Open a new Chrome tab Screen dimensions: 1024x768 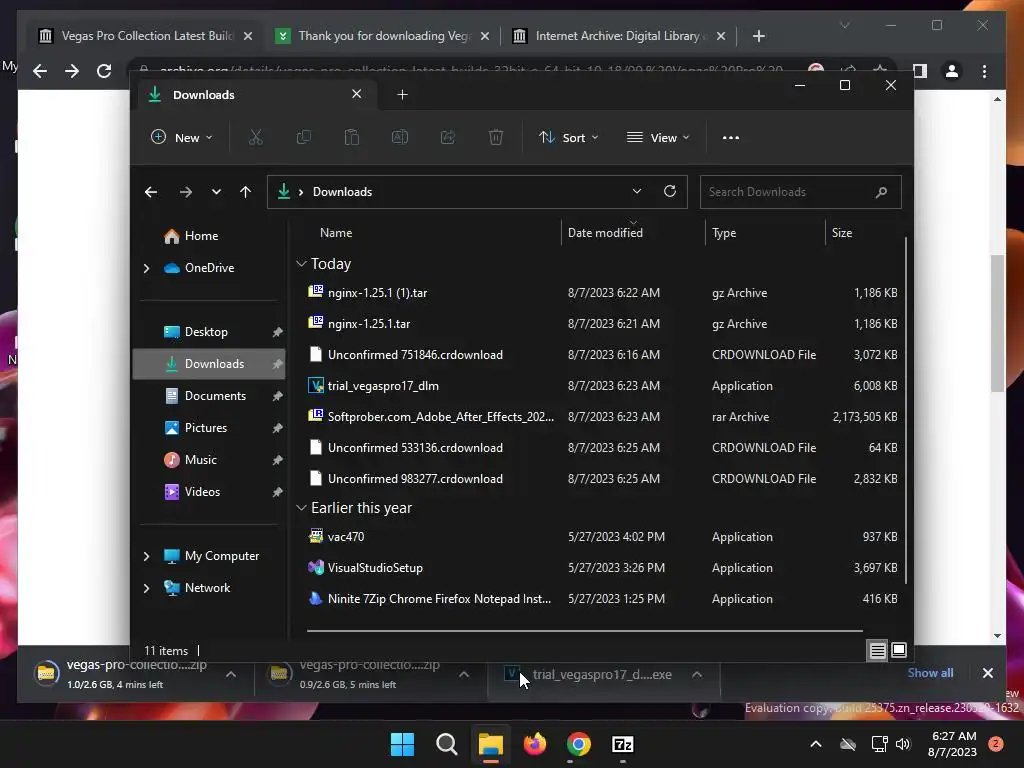758,36
